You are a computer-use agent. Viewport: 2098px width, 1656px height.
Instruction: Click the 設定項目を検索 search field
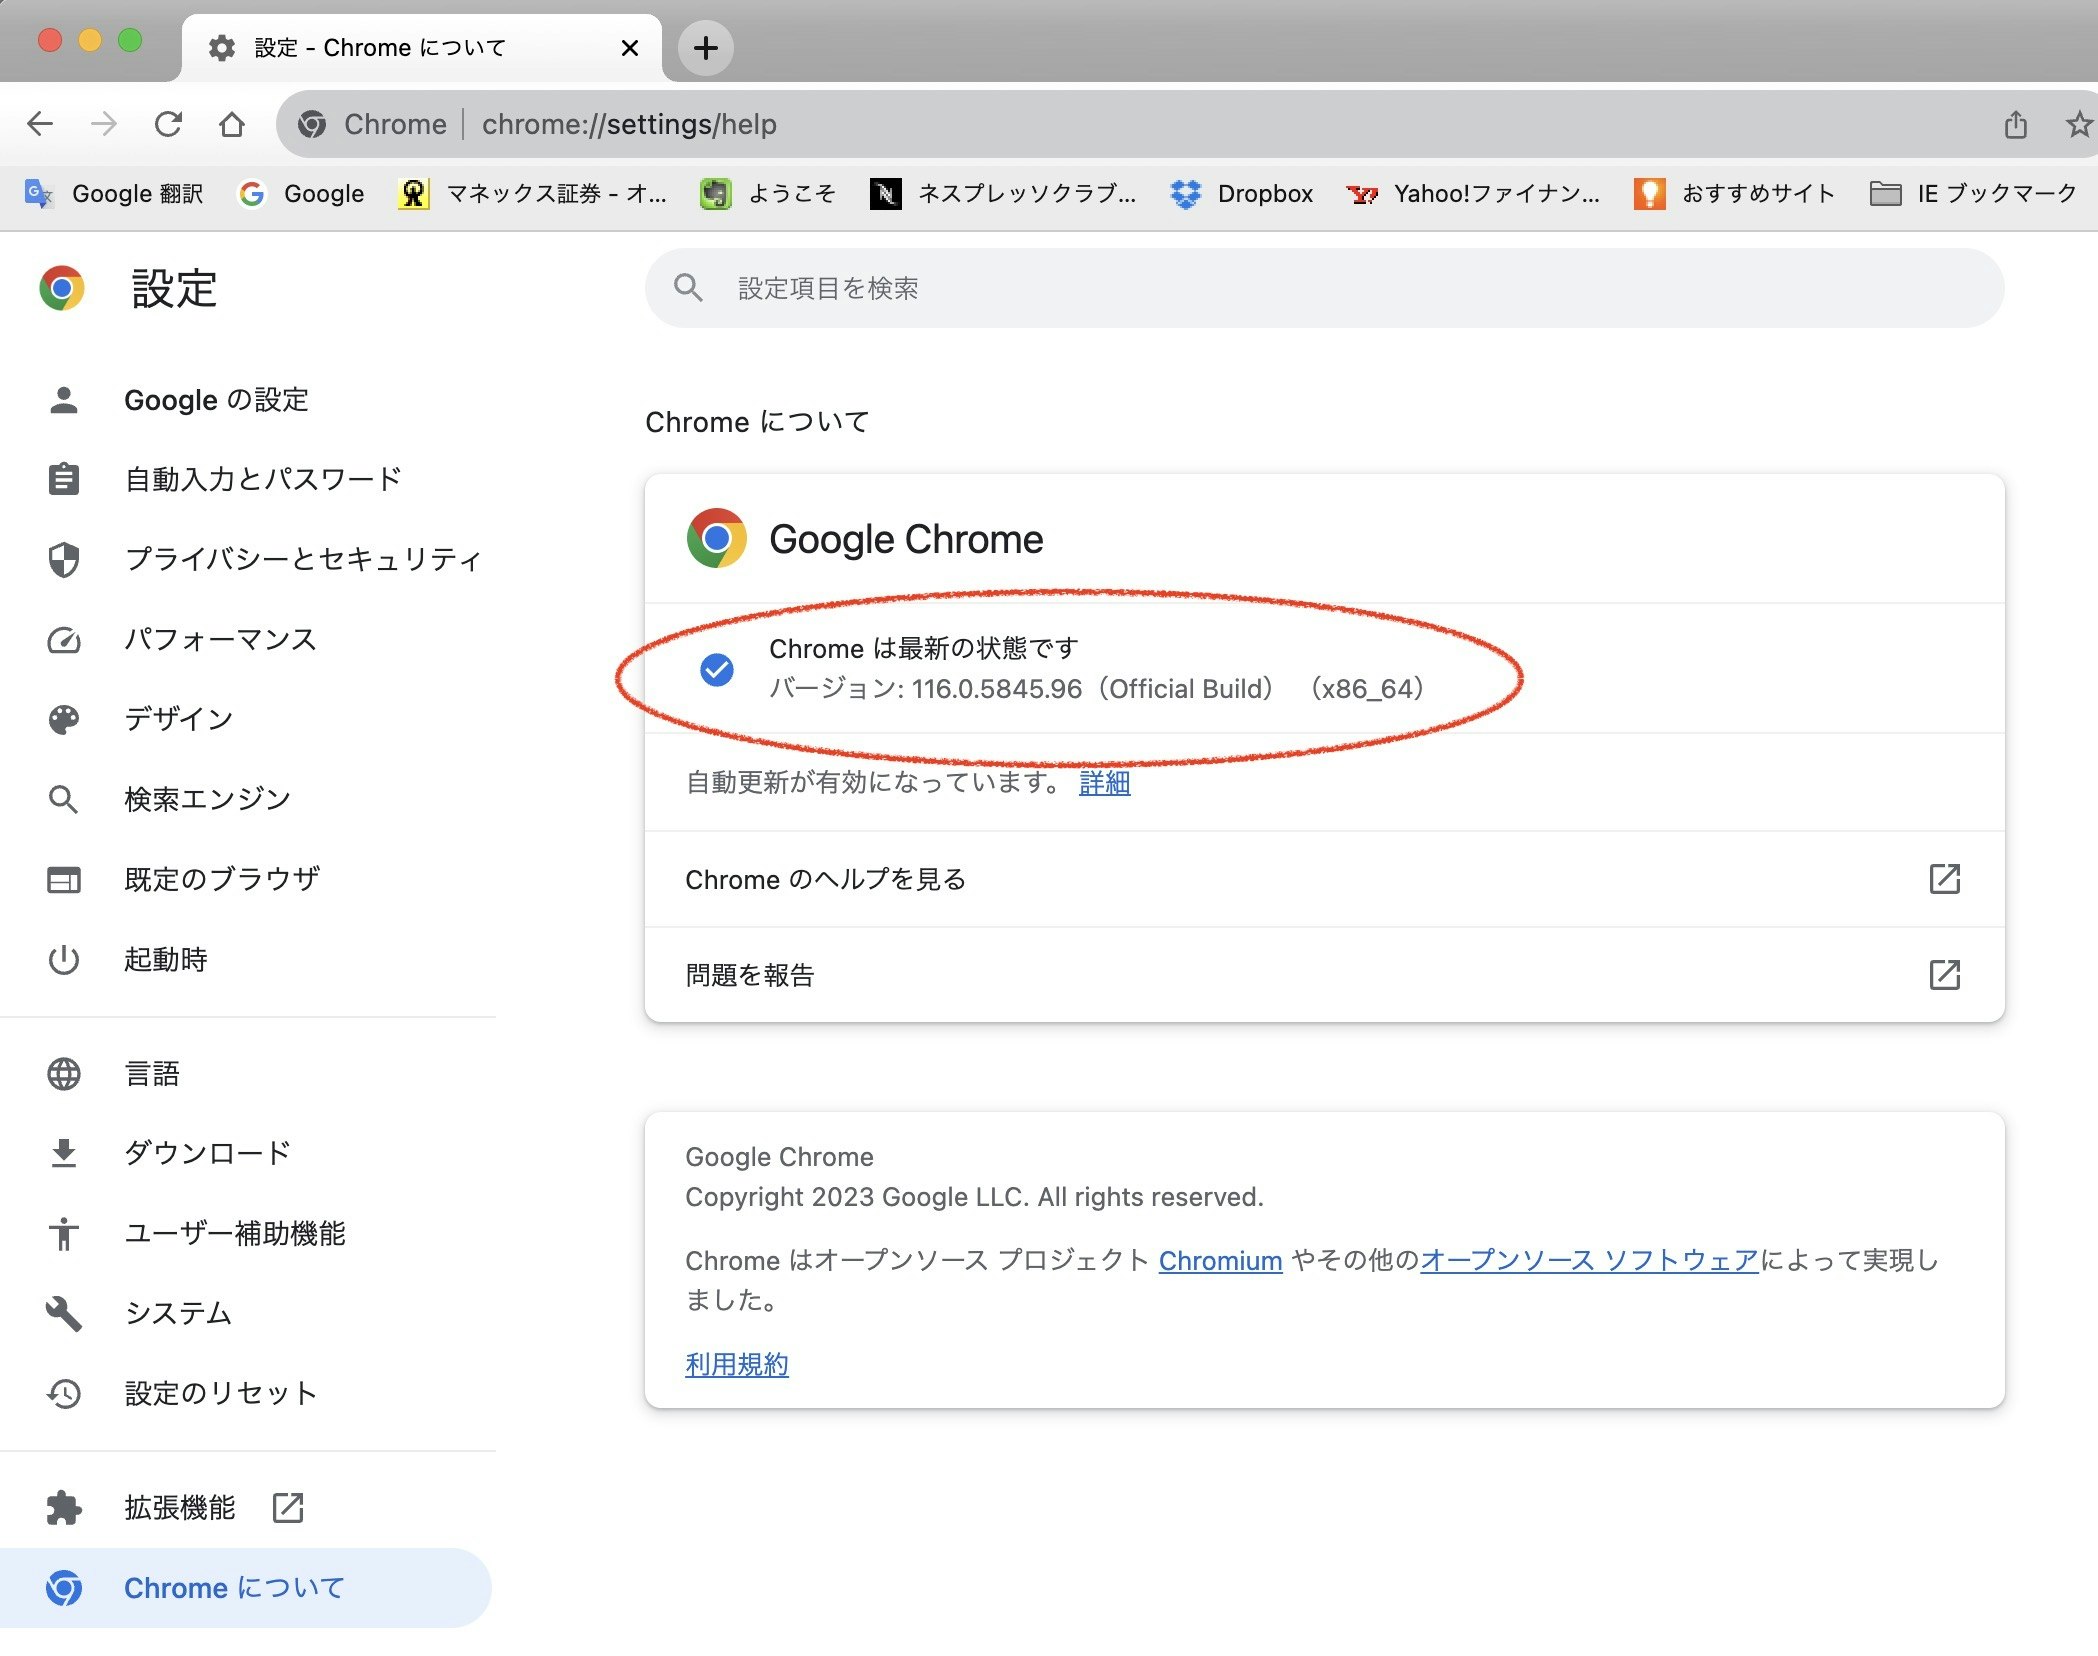tap(1324, 288)
